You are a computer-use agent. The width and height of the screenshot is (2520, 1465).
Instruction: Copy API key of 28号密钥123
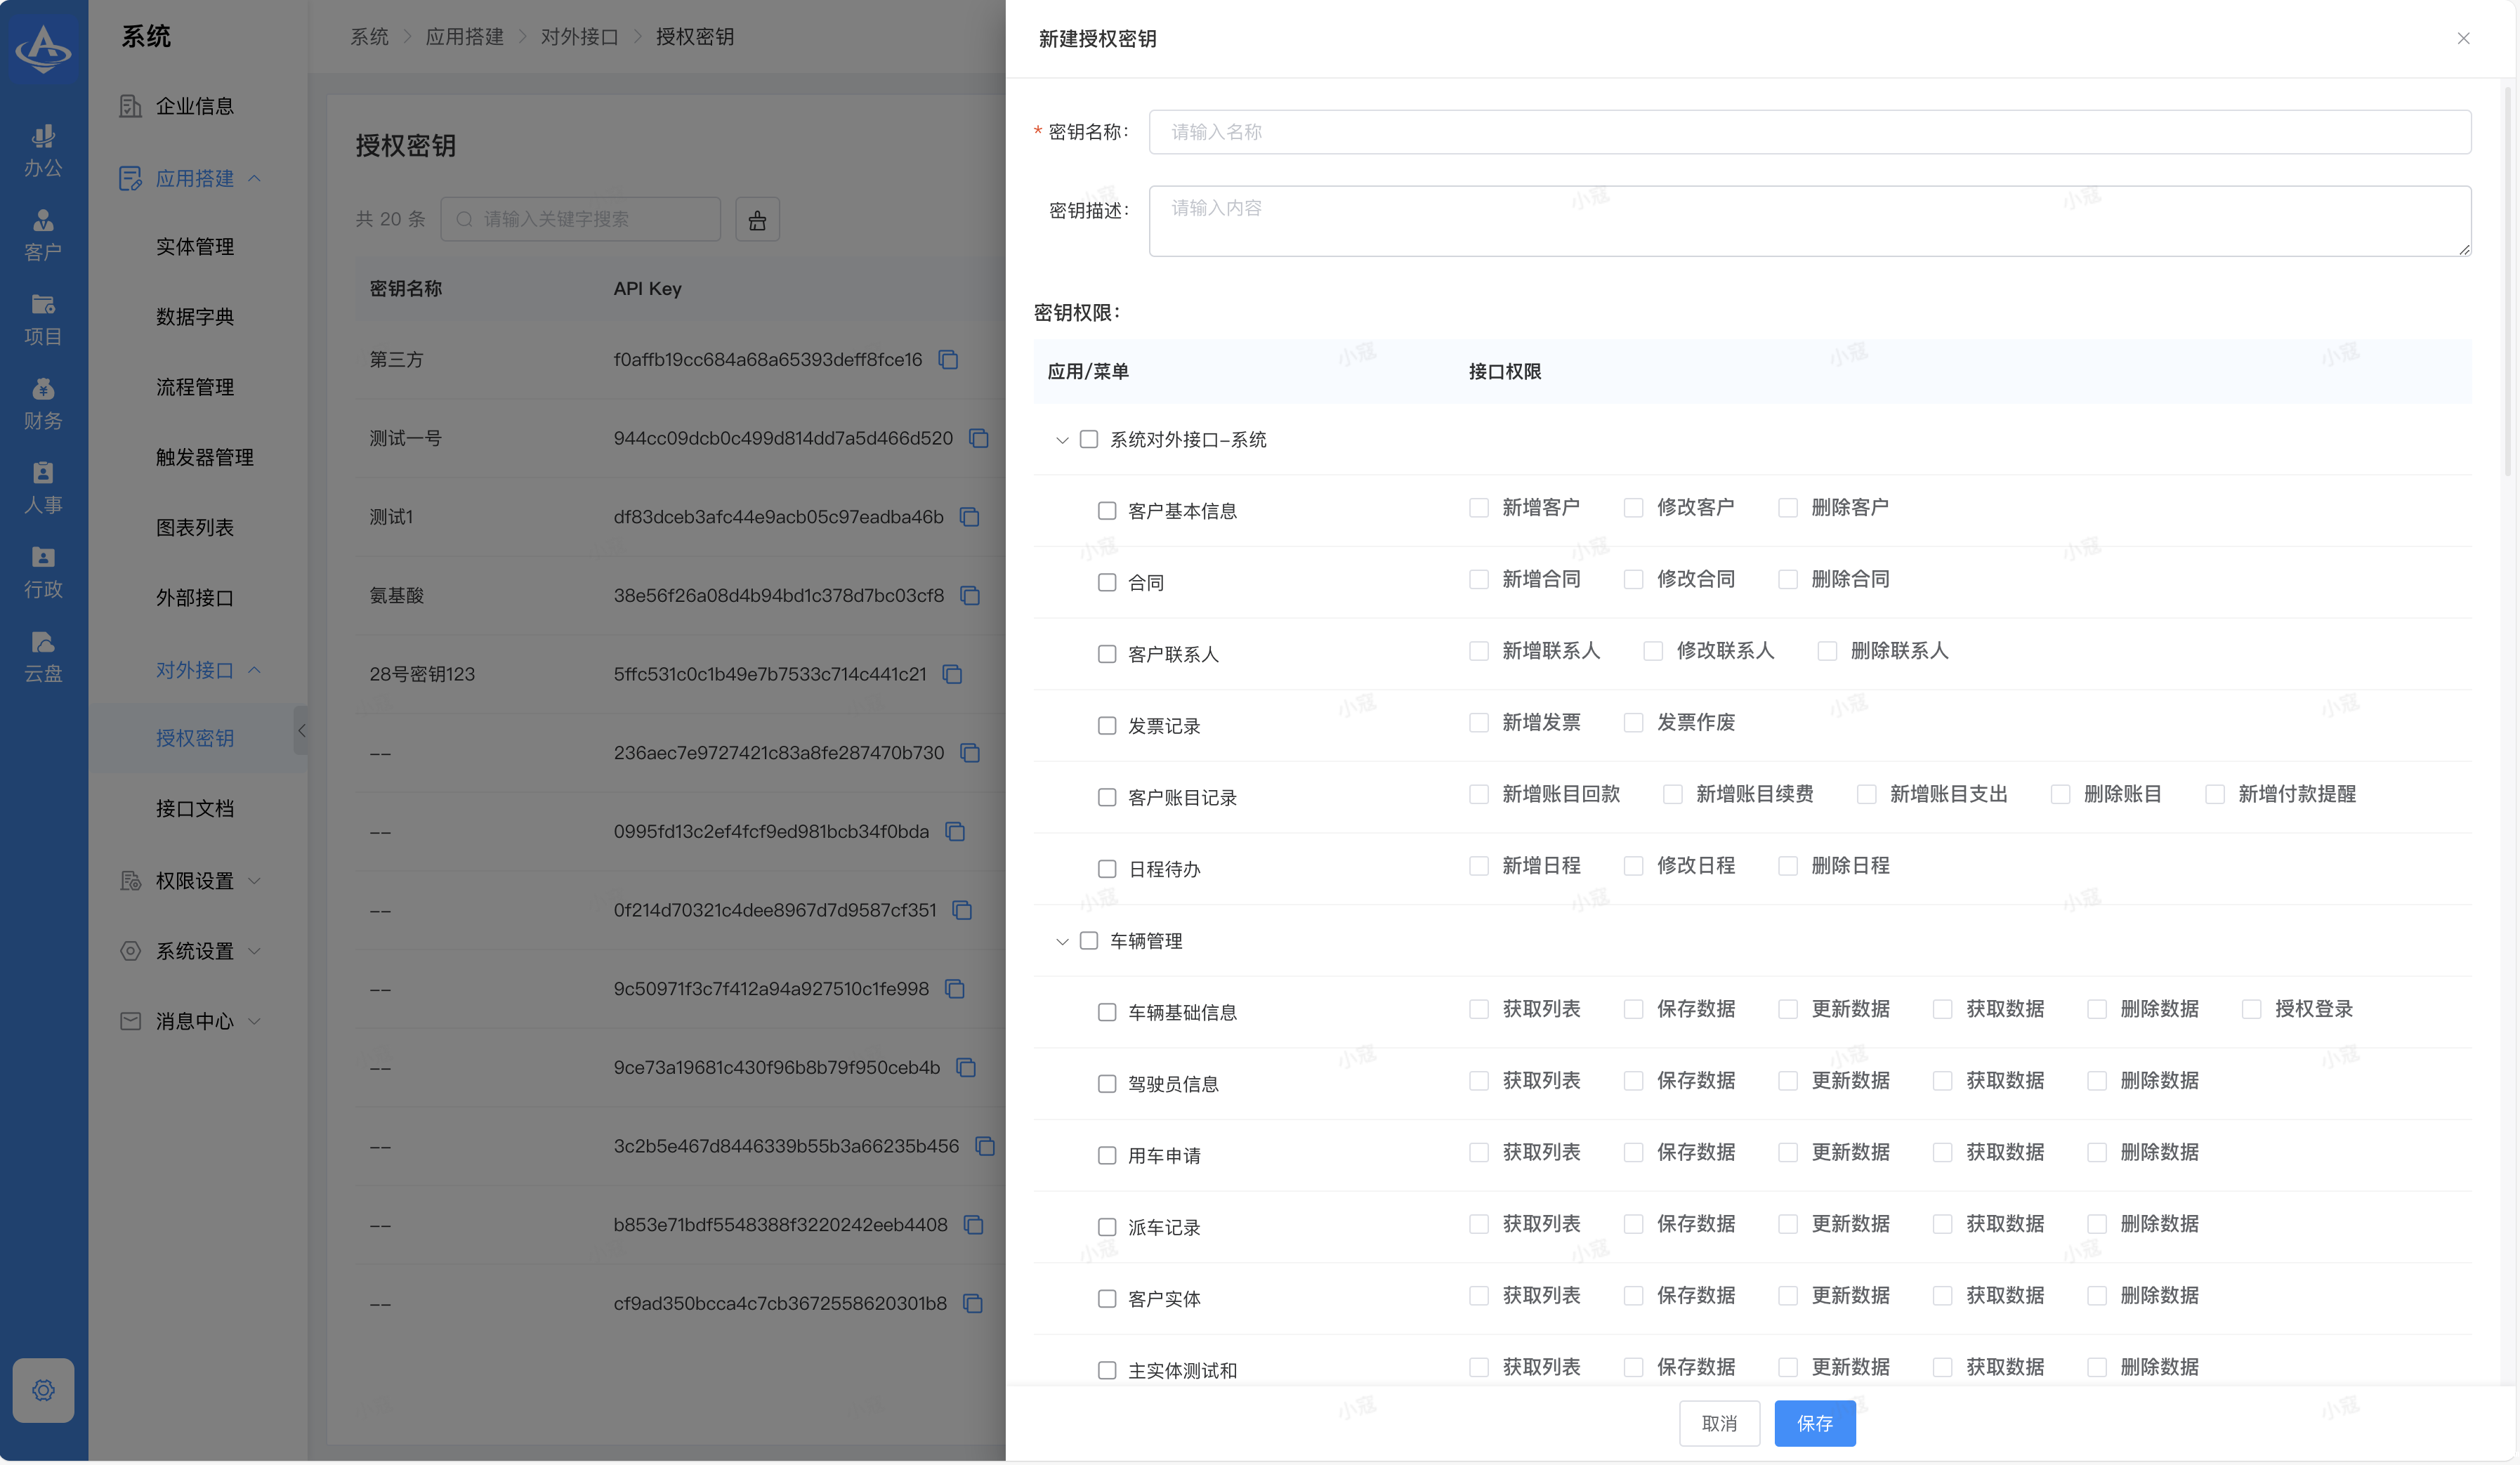point(952,675)
